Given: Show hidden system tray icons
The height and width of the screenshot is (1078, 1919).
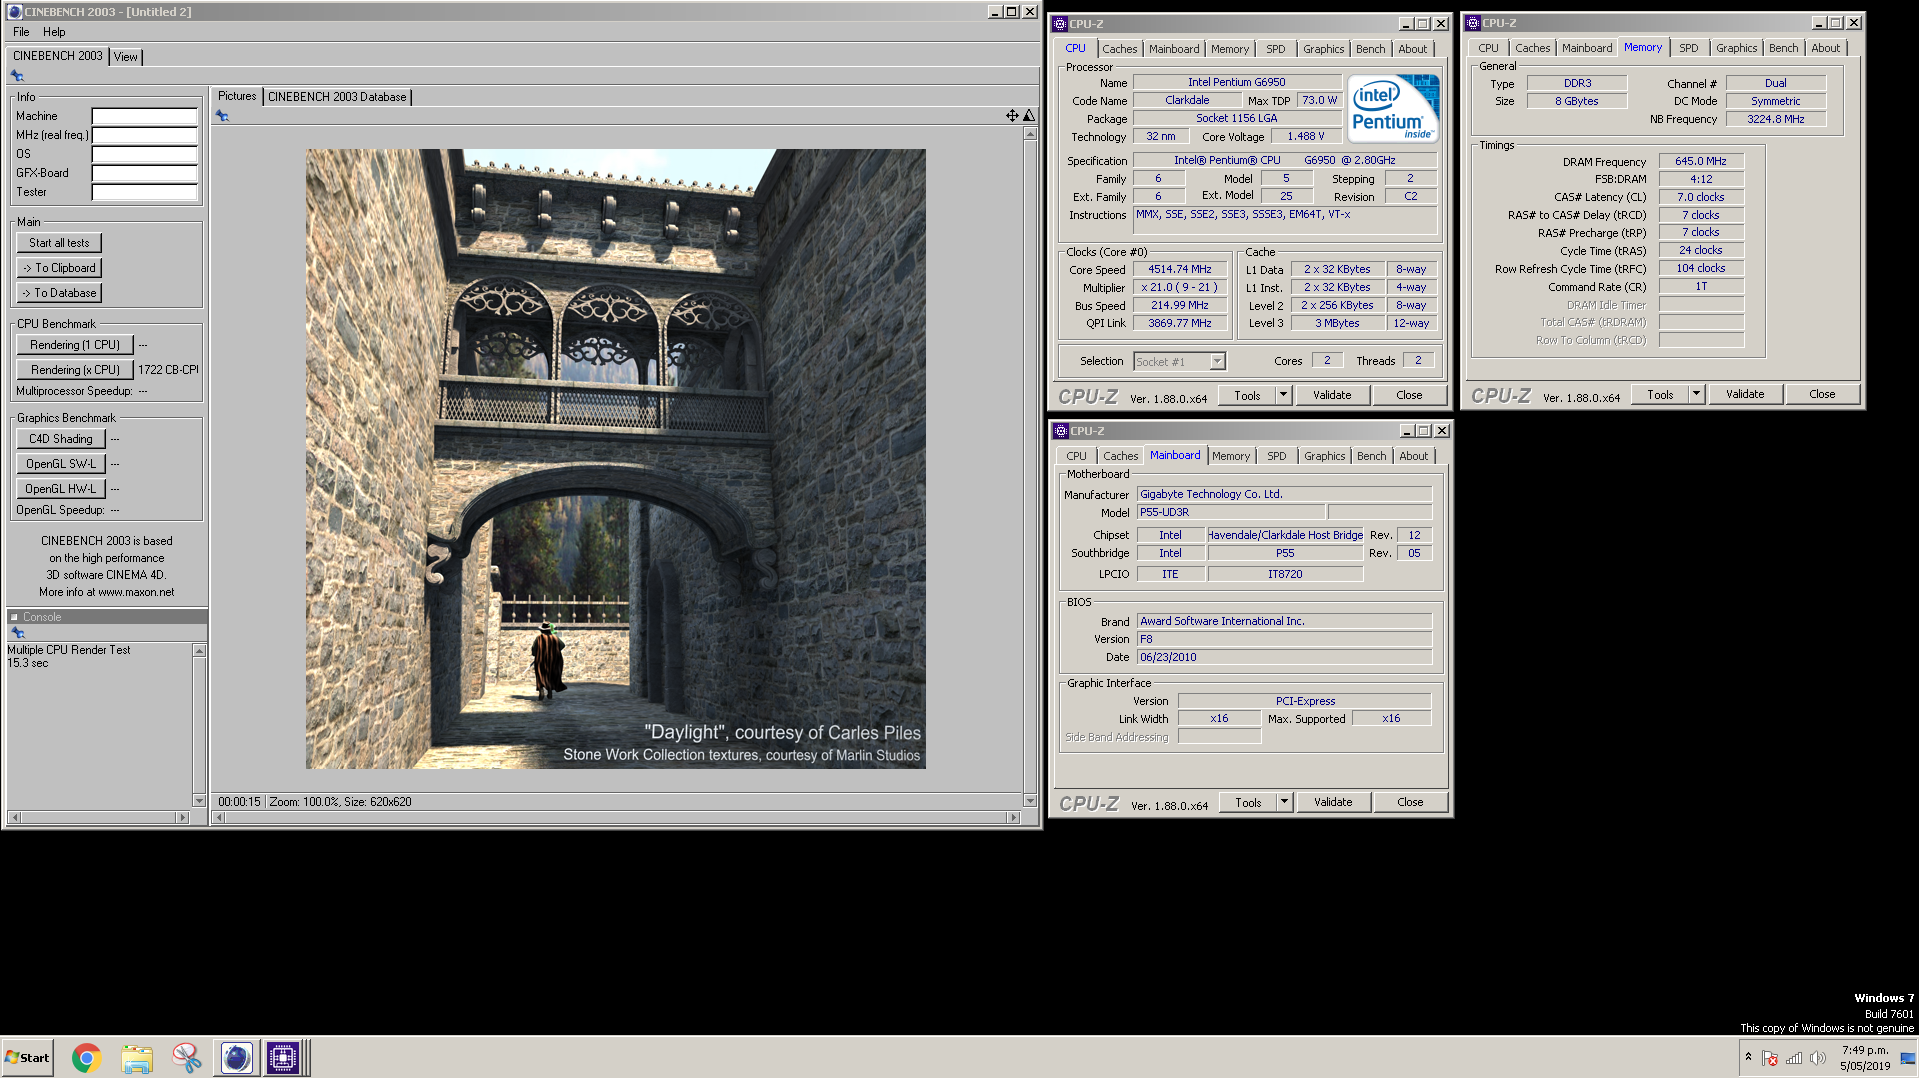Looking at the screenshot, I should pos(1748,1057).
